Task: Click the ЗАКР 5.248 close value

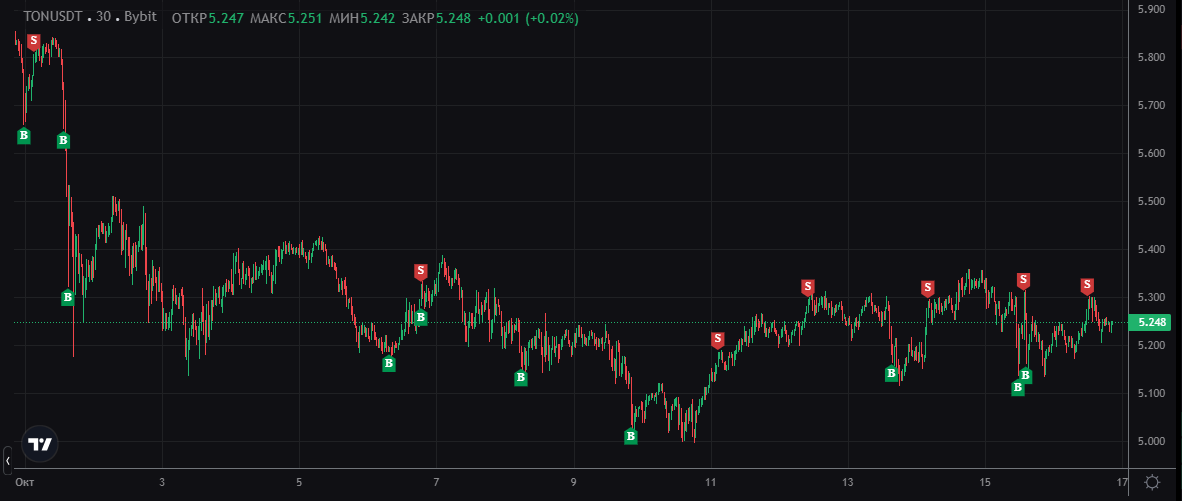Action: point(436,18)
